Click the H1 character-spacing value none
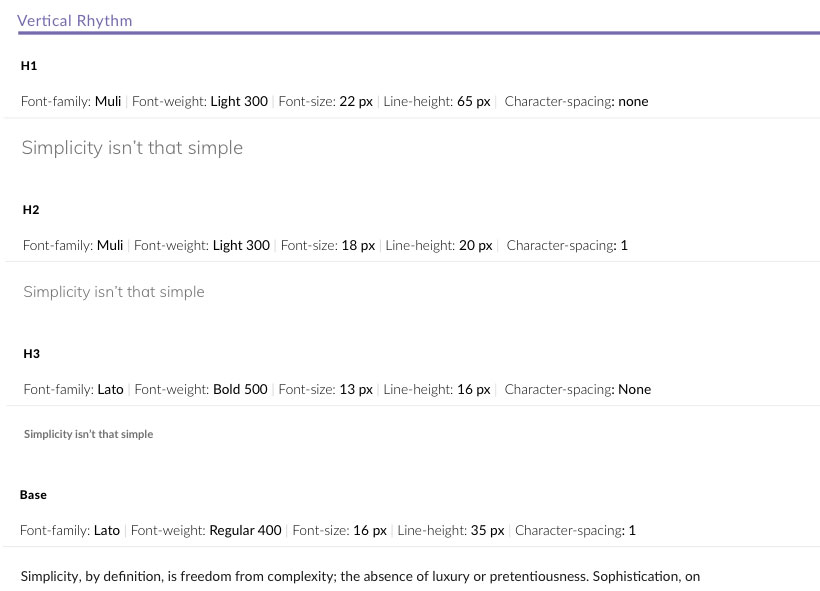This screenshot has width=820, height=591. 633,101
